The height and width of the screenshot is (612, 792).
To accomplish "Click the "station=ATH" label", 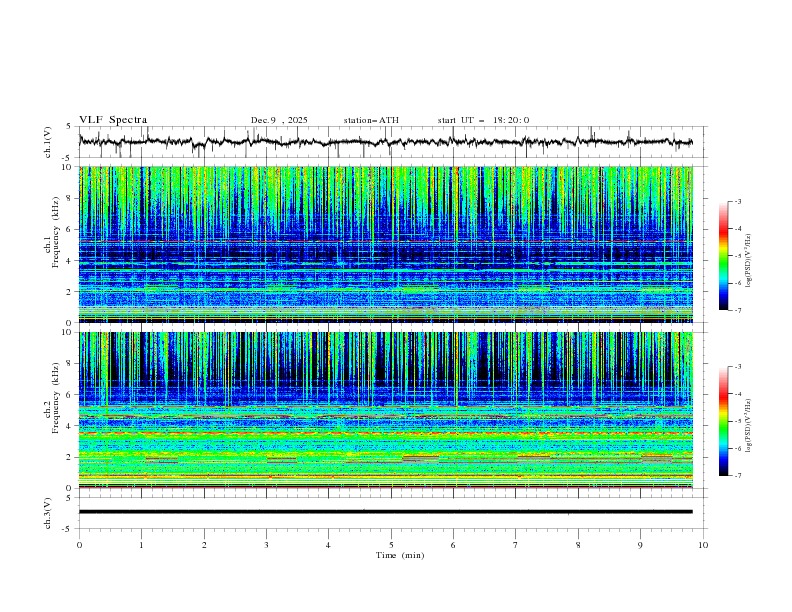I will pyautogui.click(x=371, y=120).
